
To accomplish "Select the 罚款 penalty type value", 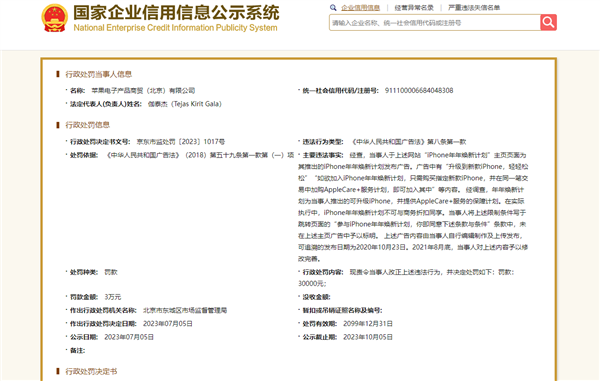I will (111, 272).
